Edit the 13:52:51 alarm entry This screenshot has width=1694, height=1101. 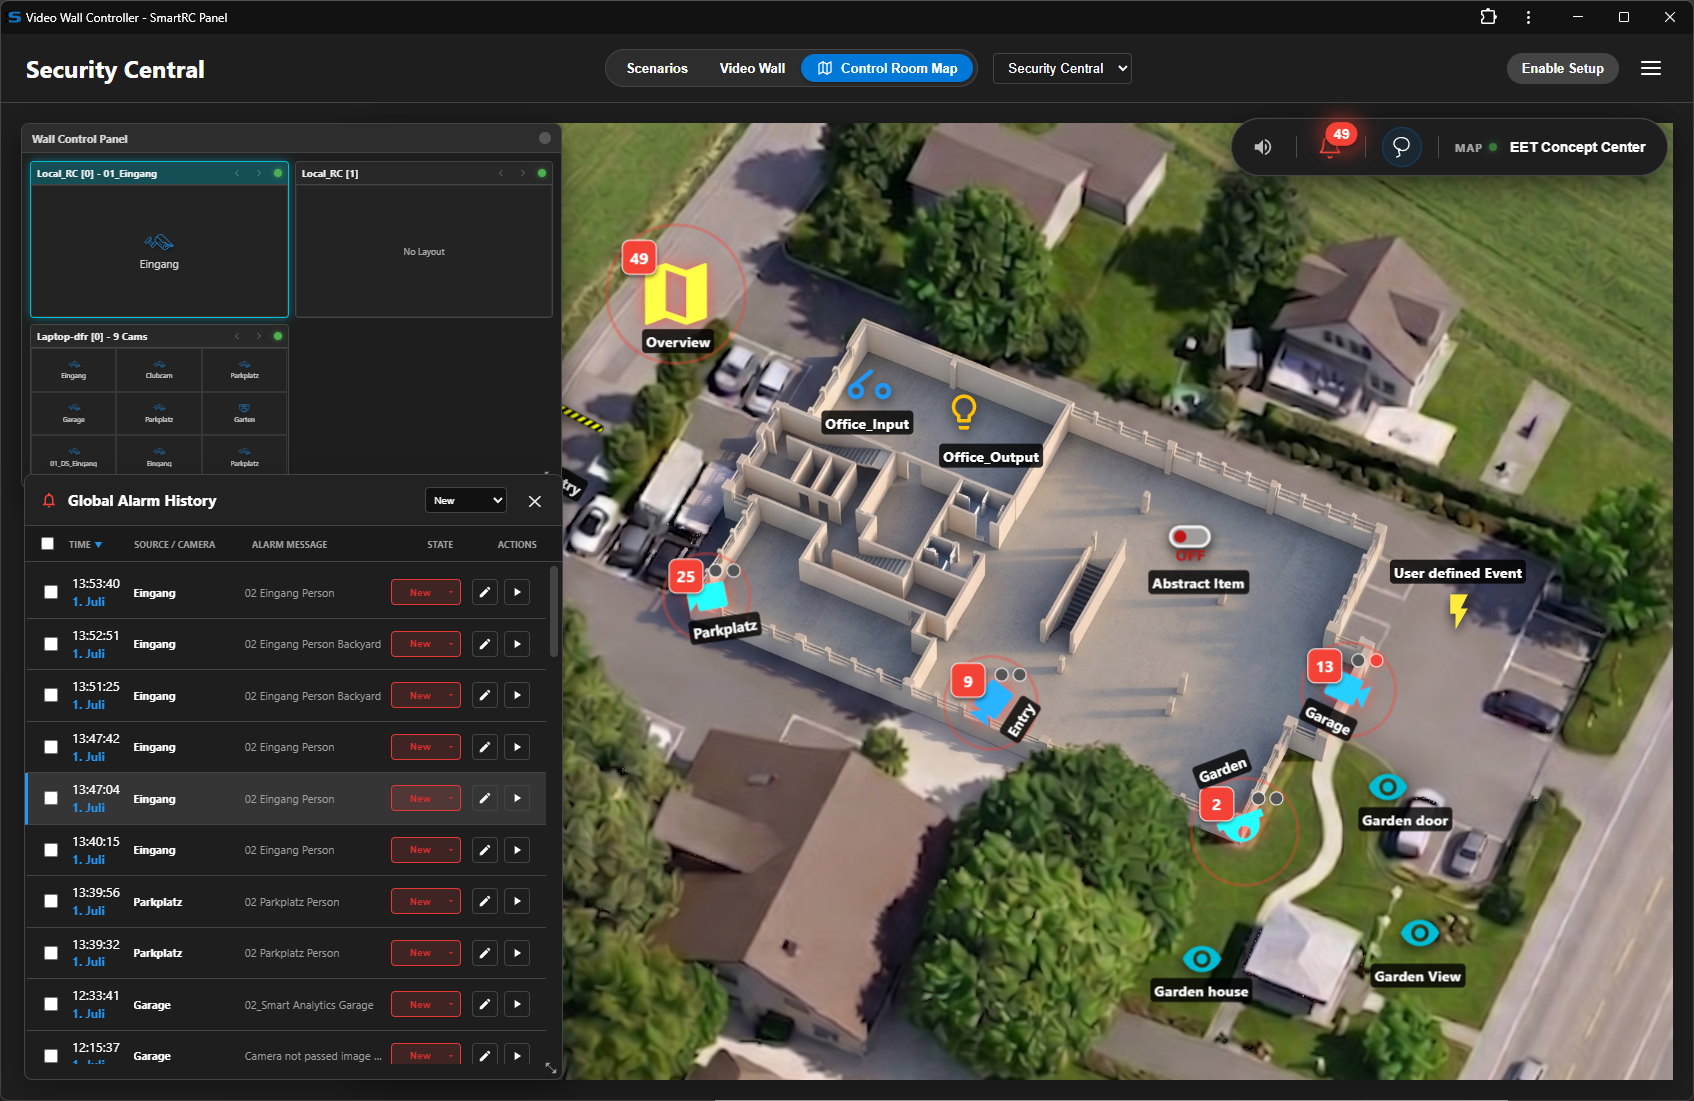pyautogui.click(x=485, y=644)
